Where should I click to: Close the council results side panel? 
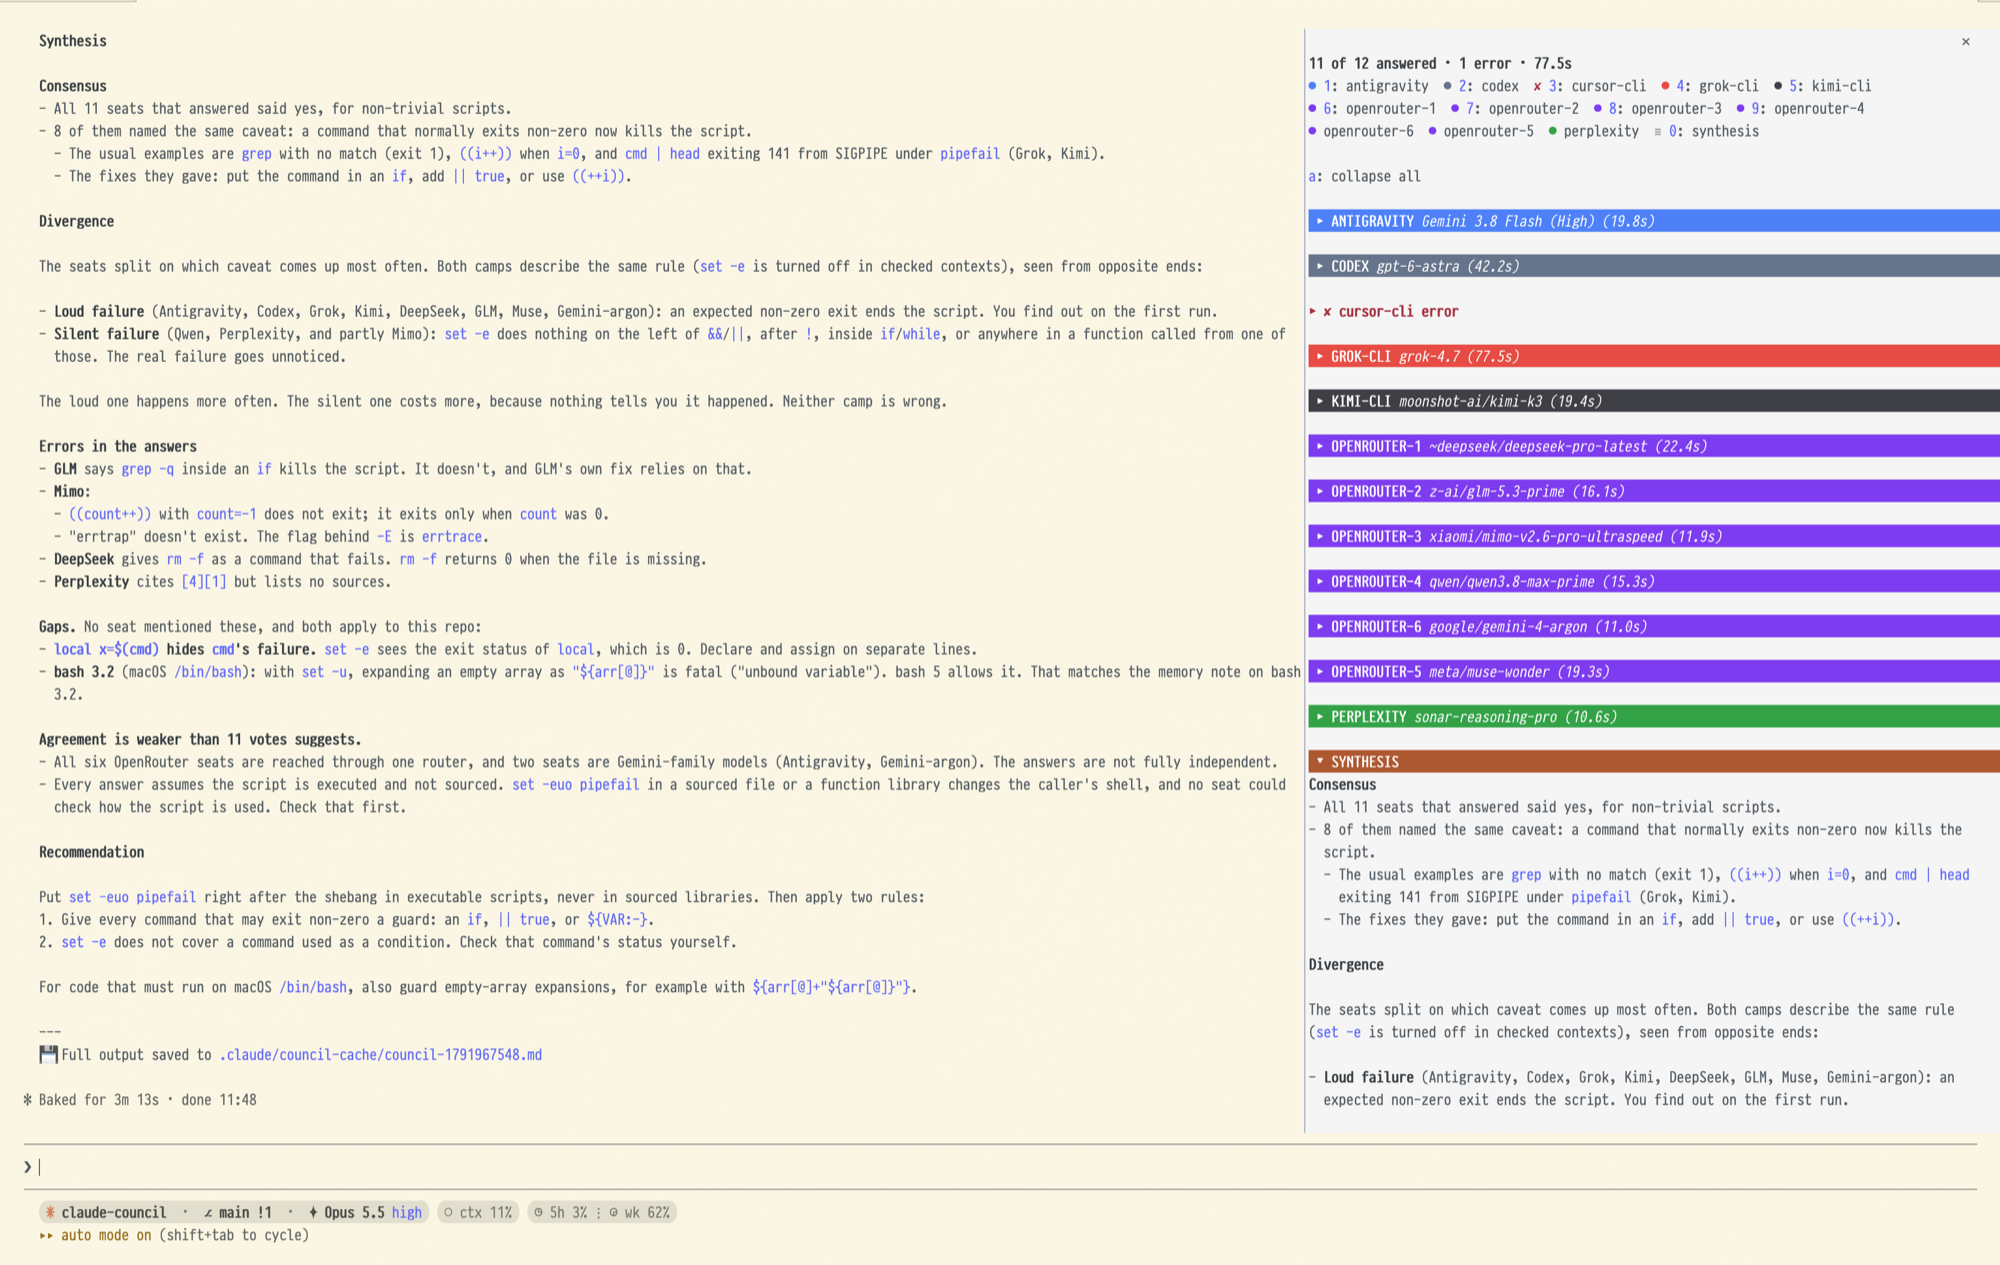coord(1965,42)
